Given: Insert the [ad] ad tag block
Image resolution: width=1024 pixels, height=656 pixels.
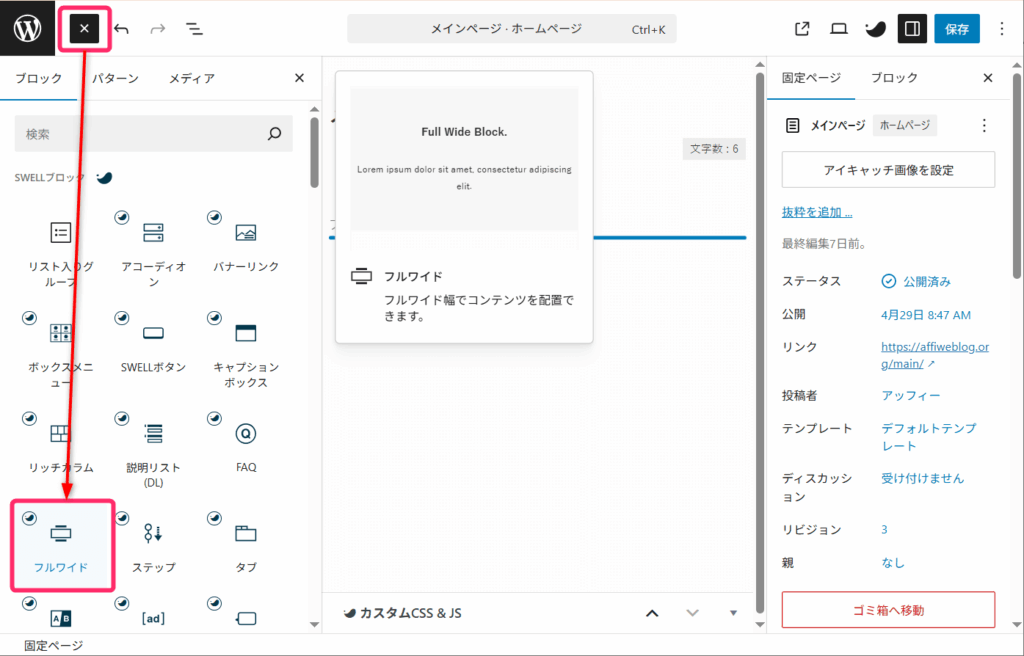Looking at the screenshot, I should [x=153, y=617].
